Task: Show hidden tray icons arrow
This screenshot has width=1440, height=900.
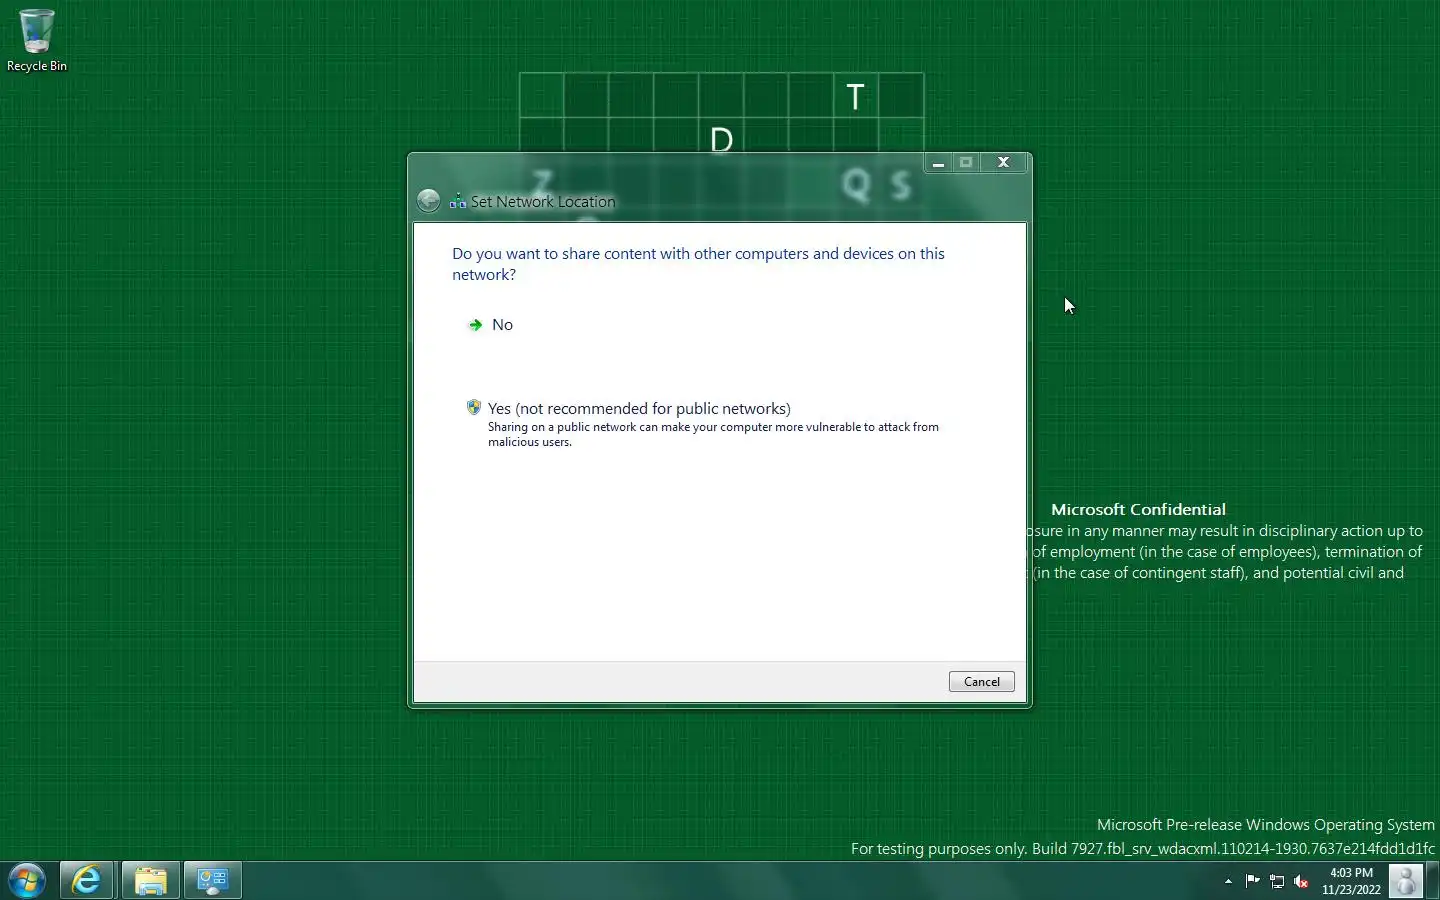Action: [x=1228, y=881]
